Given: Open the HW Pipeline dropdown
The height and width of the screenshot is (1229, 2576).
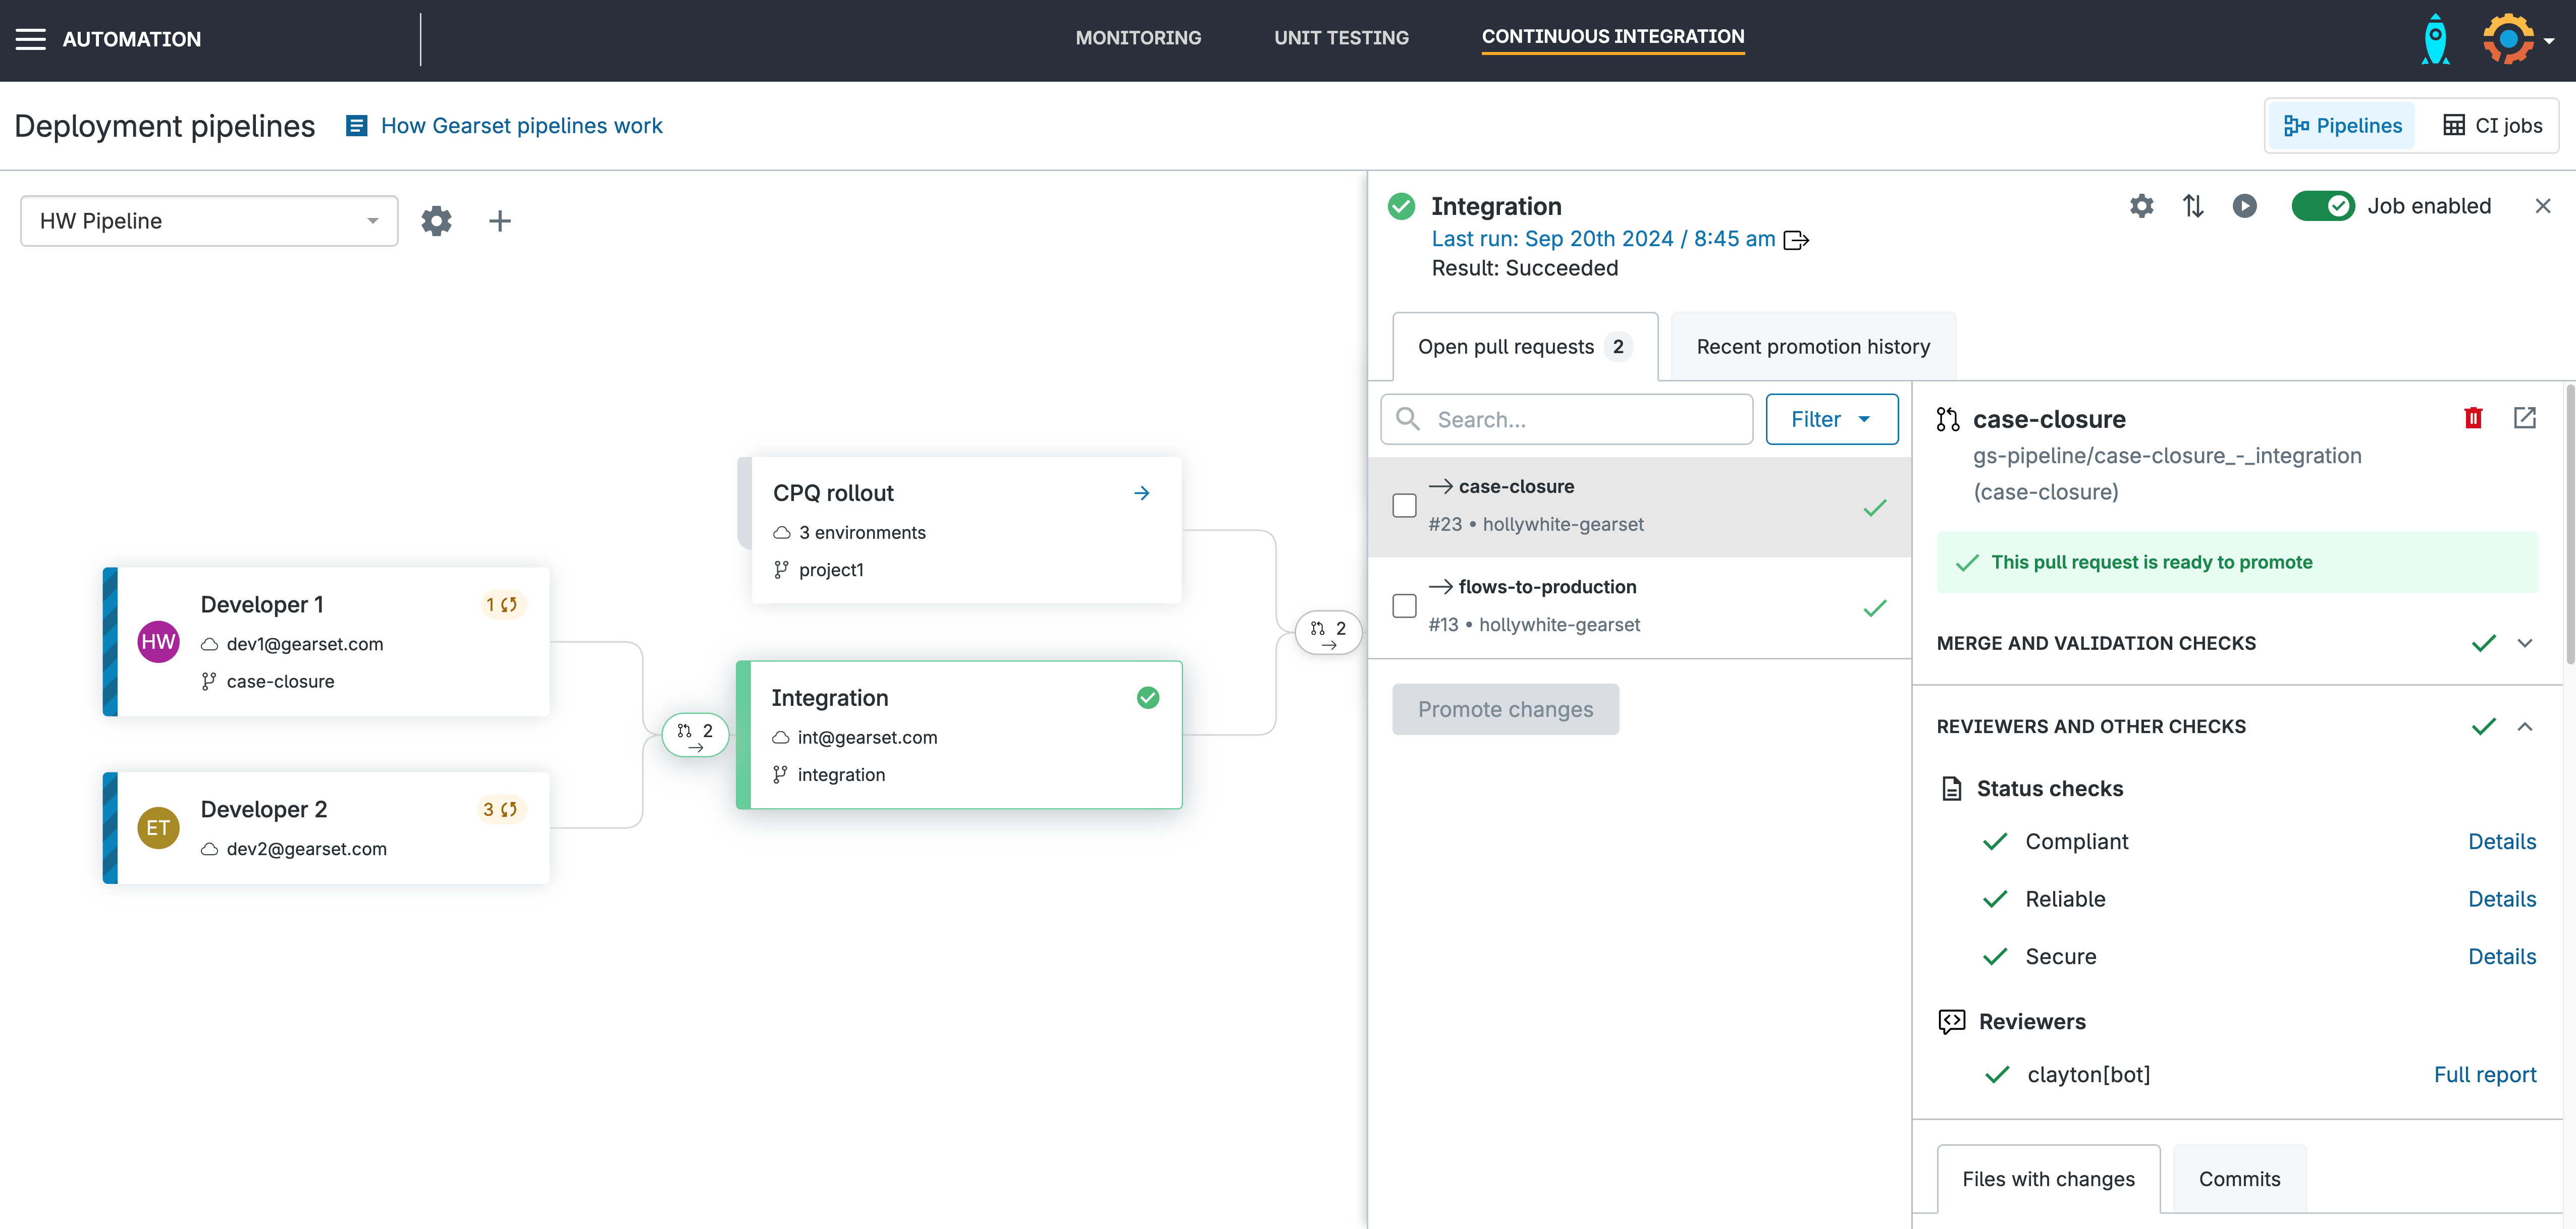Looking at the screenshot, I should pyautogui.click(x=209, y=221).
